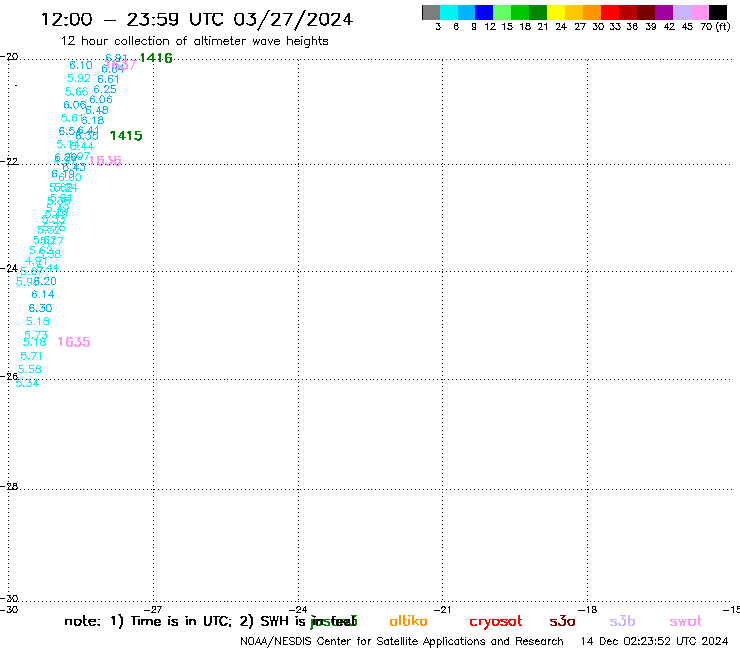Click the wave height value 6.25

(x=105, y=90)
